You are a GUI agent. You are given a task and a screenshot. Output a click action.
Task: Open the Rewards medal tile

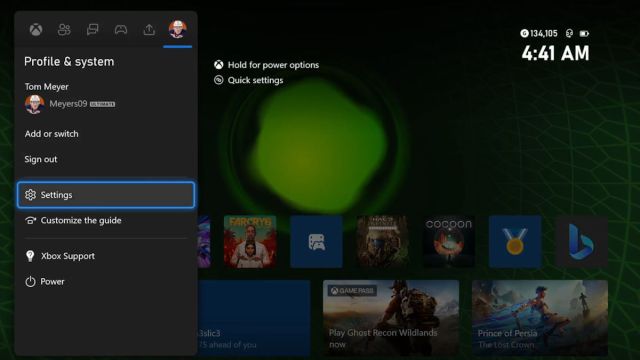click(515, 242)
